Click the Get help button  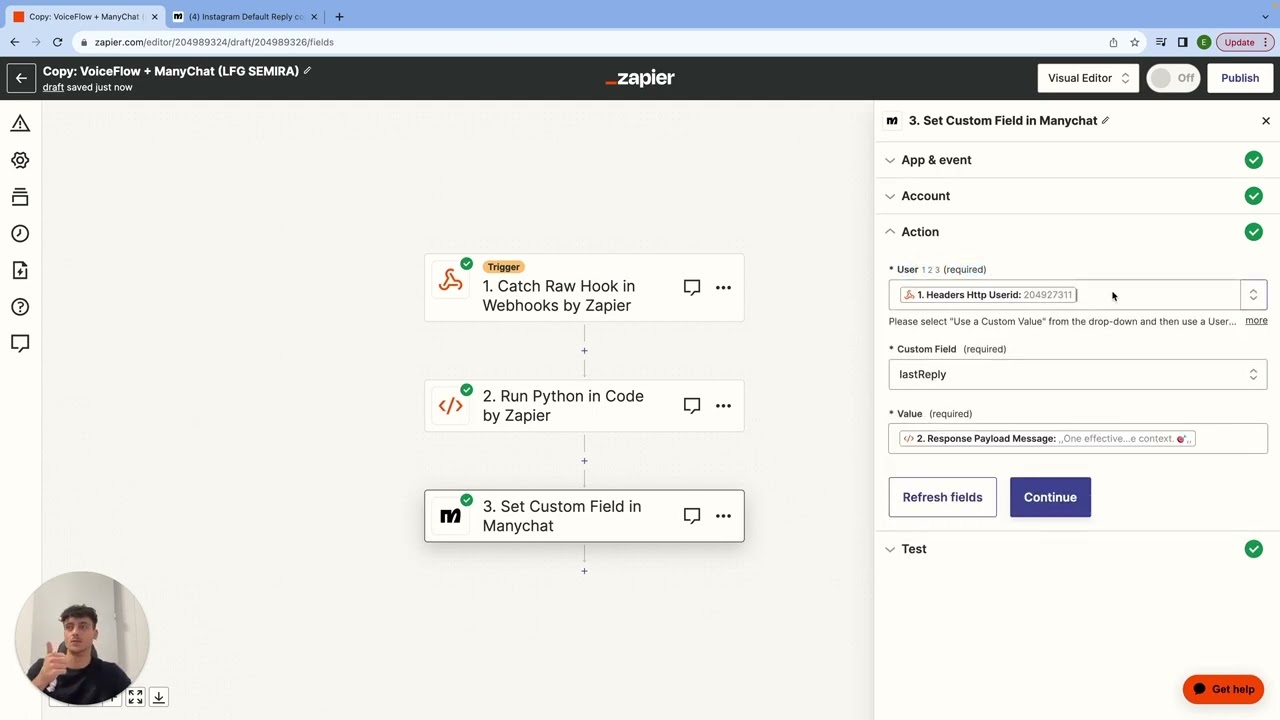(1223, 689)
